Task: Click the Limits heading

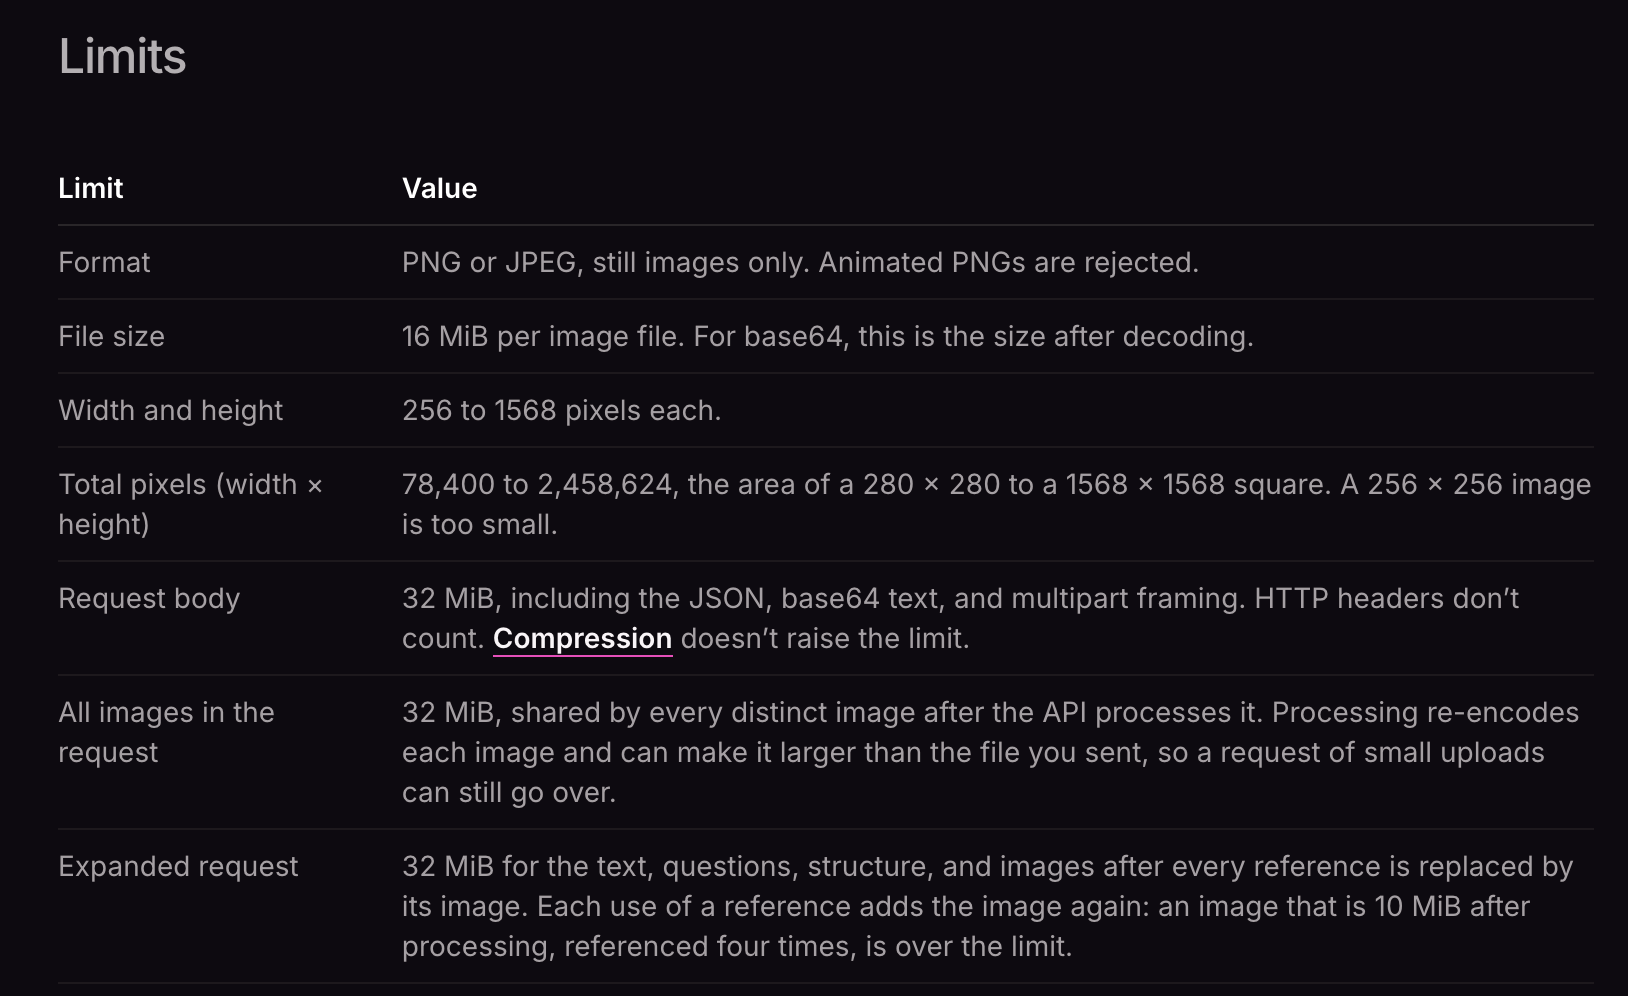Action: click(x=122, y=56)
